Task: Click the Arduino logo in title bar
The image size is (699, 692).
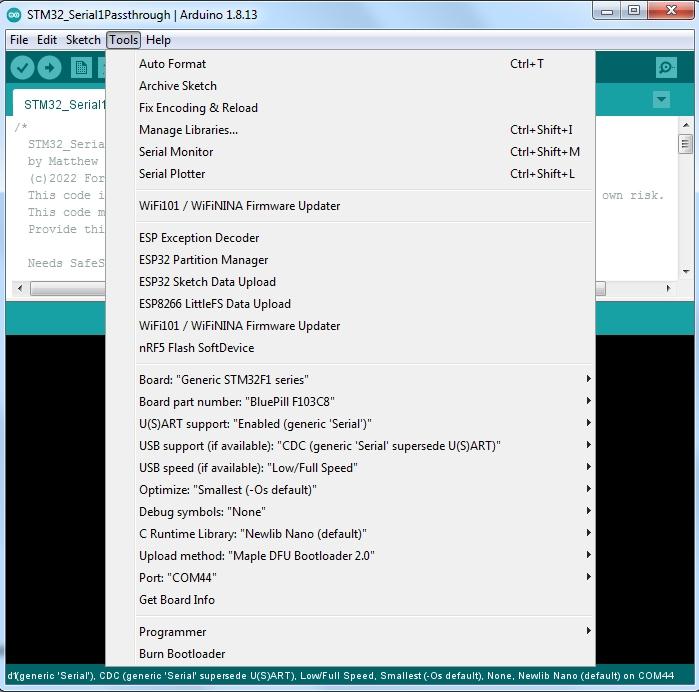Action: pos(14,15)
